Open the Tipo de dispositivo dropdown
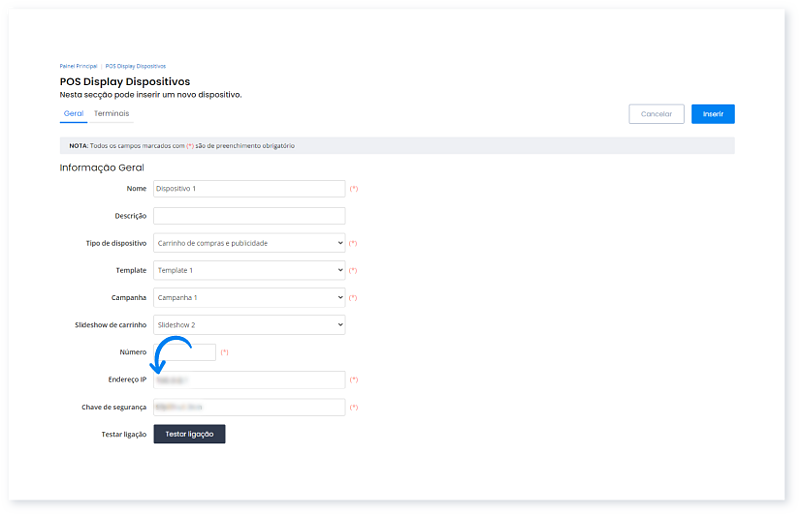This screenshot has height=515, width=800. (x=249, y=243)
